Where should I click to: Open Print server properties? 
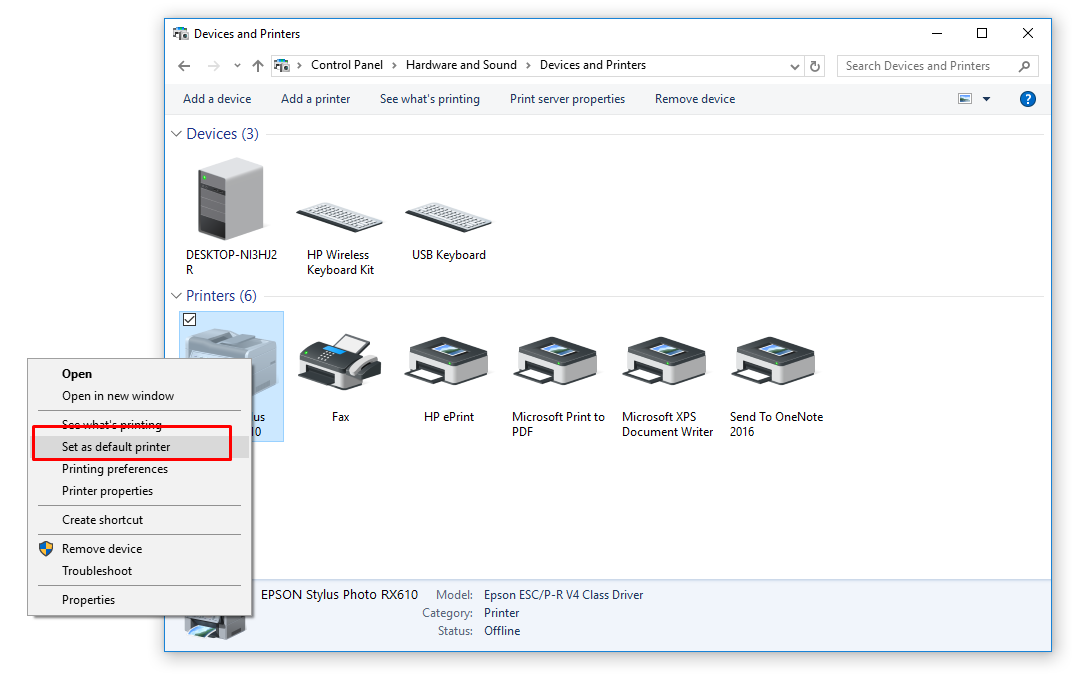coord(567,99)
